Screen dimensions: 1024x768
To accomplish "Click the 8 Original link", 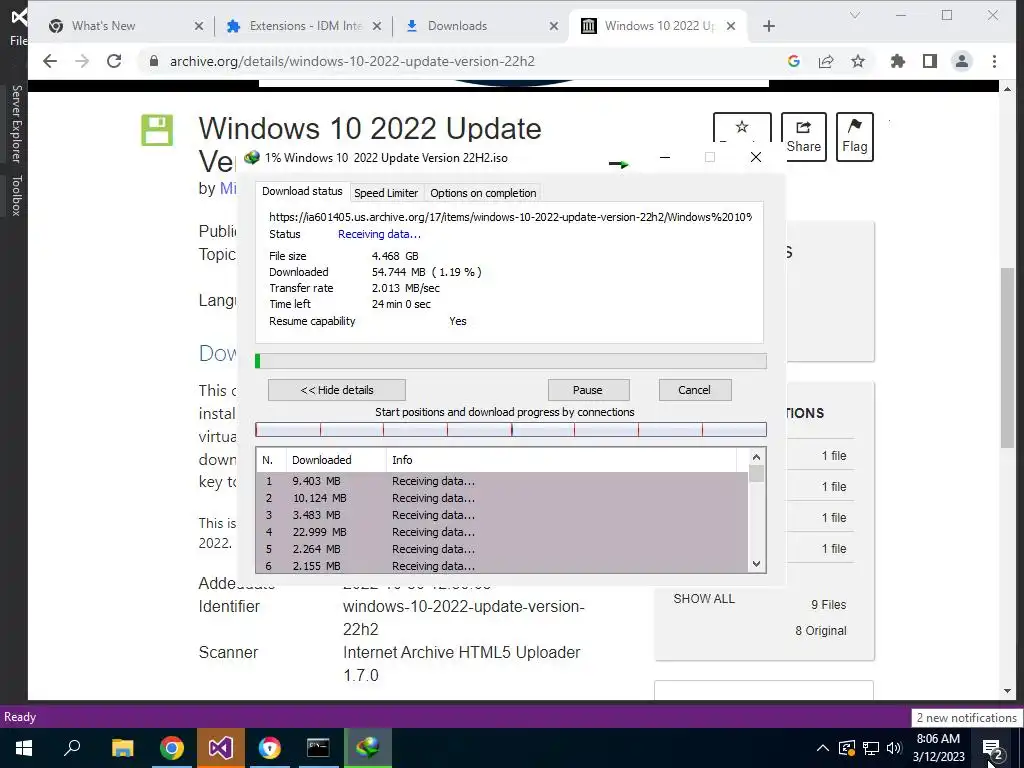I will point(821,631).
